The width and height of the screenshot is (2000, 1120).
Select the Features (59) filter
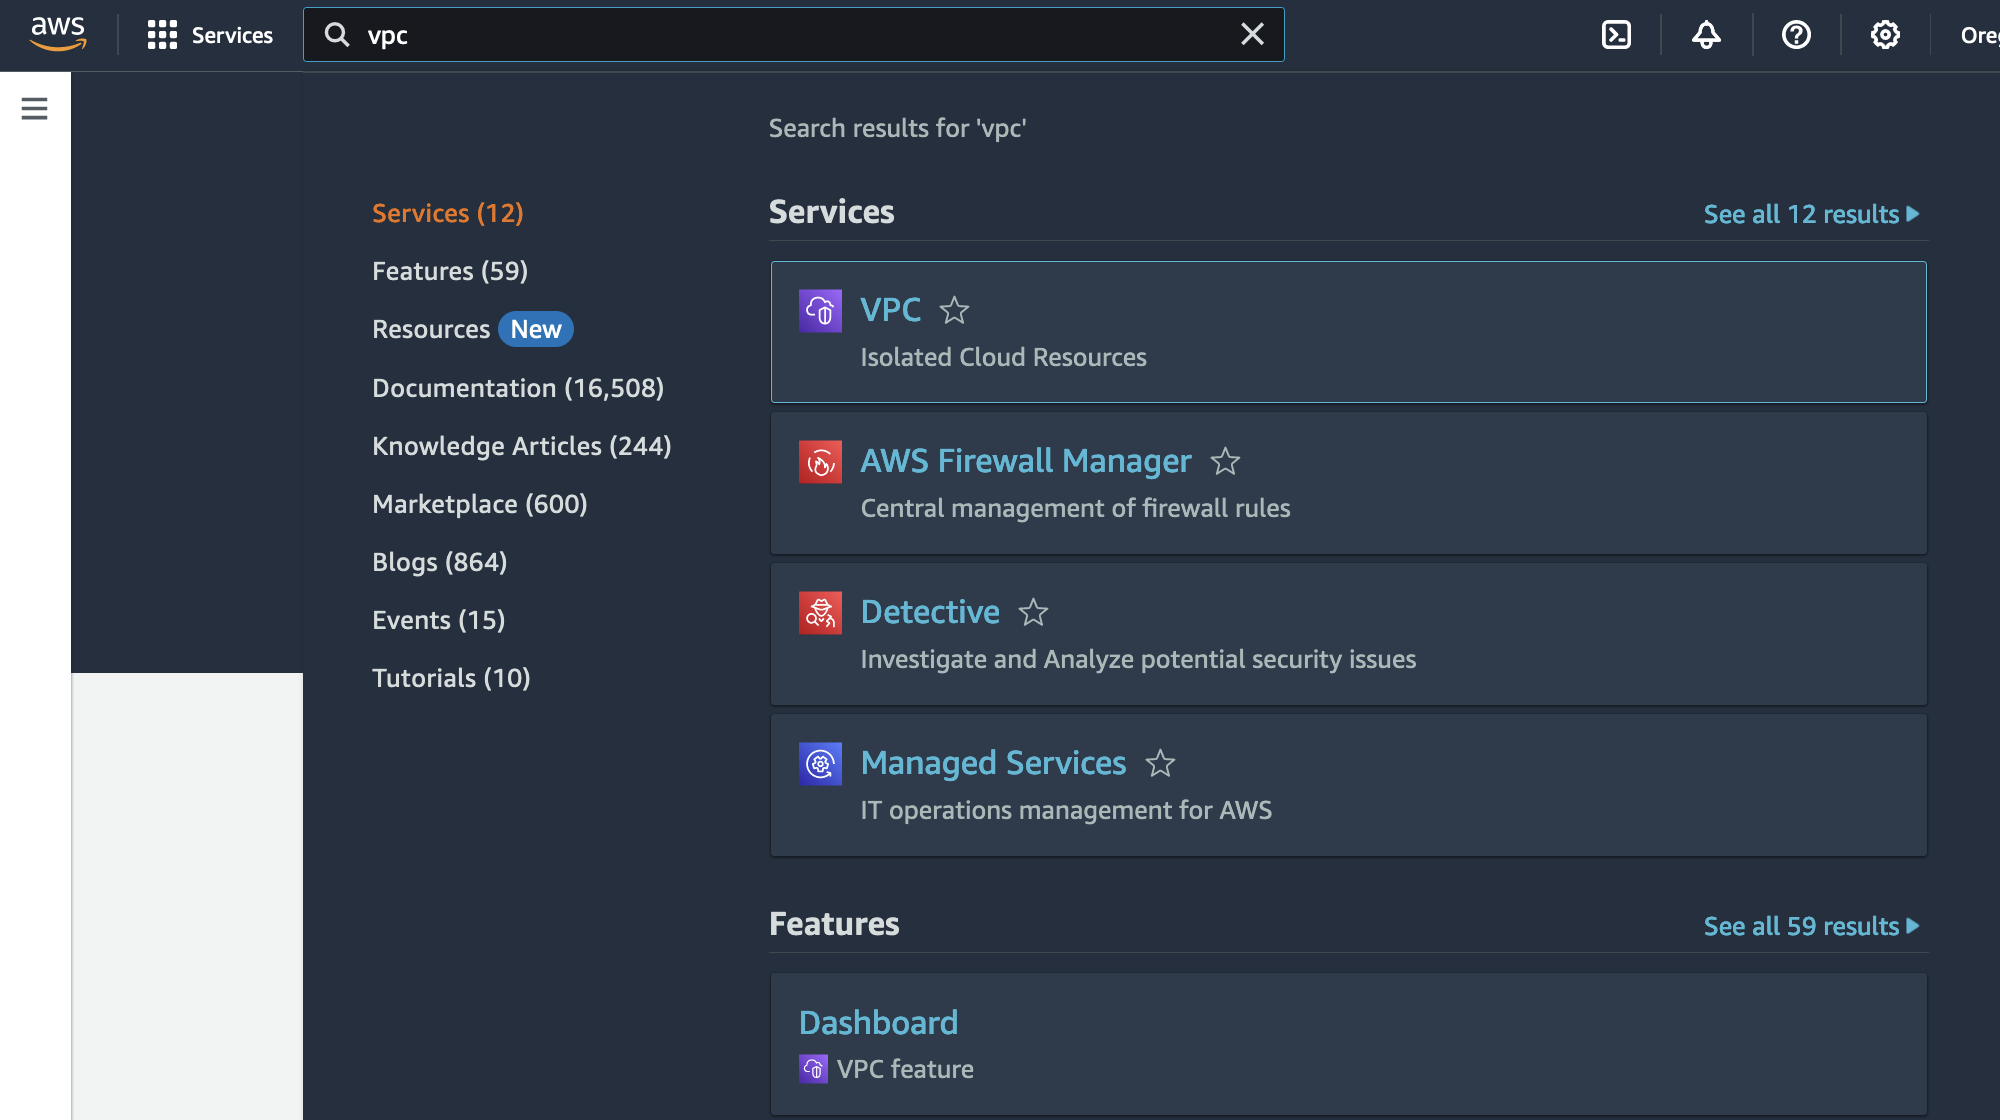click(x=450, y=271)
